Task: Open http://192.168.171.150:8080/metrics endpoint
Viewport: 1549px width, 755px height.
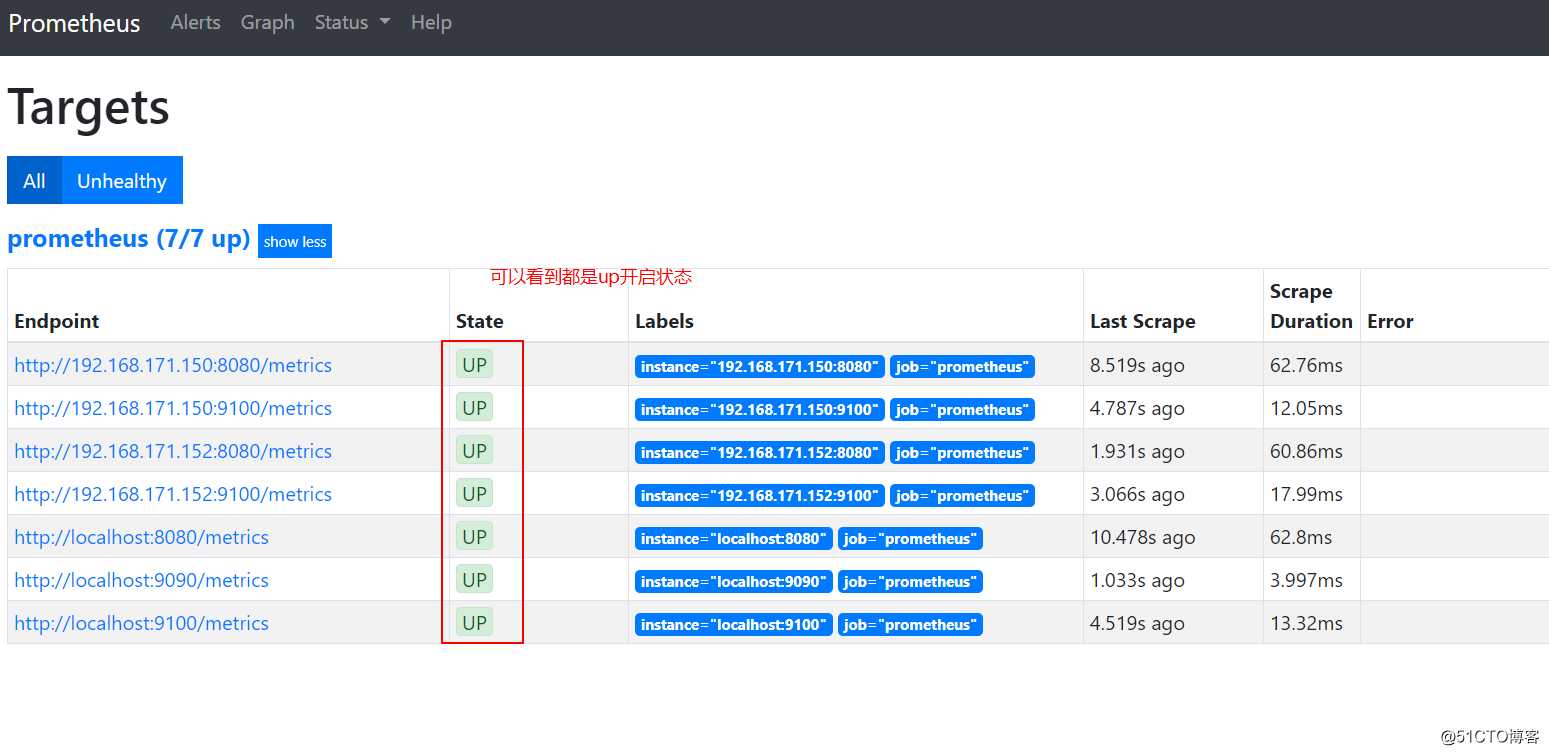Action: coord(173,365)
